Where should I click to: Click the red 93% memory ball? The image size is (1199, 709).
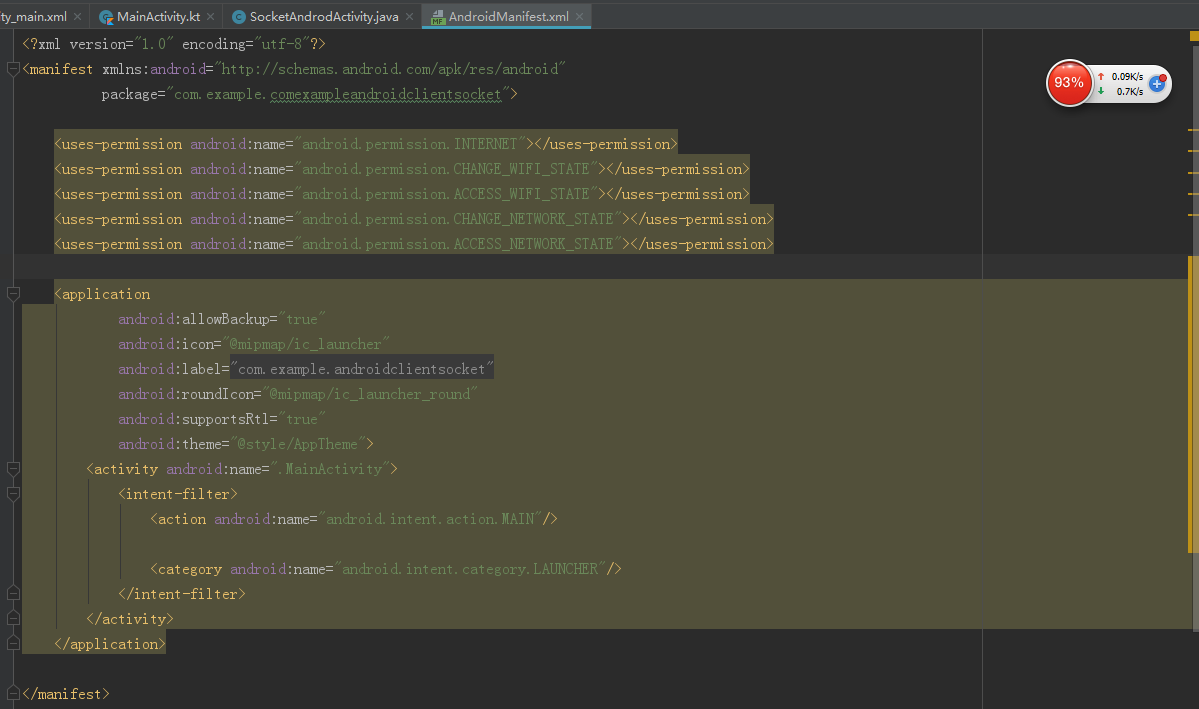1068,83
